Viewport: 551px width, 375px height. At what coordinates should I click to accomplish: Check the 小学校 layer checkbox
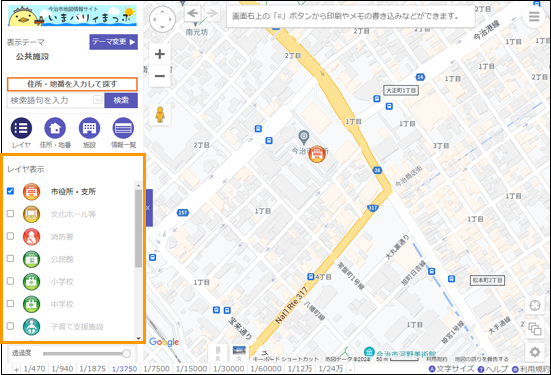point(11,281)
